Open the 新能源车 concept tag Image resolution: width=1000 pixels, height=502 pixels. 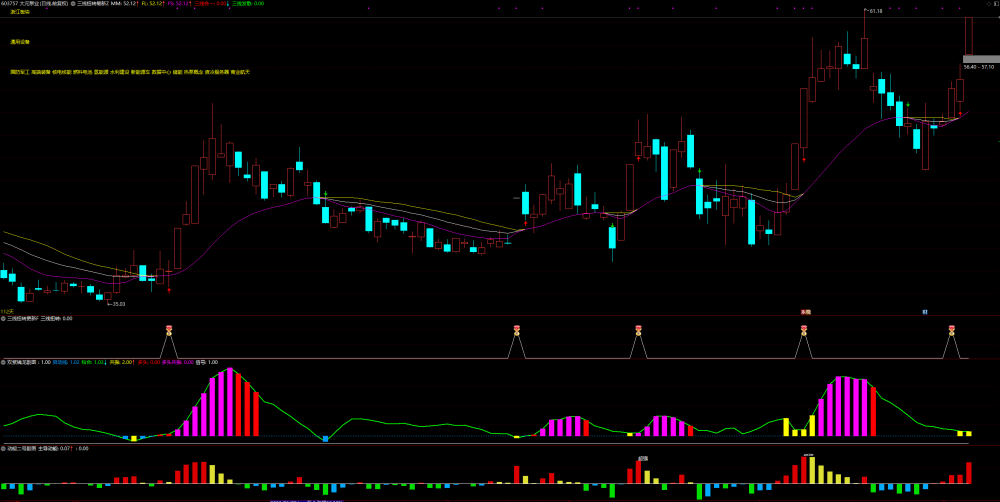pyautogui.click(x=140, y=72)
